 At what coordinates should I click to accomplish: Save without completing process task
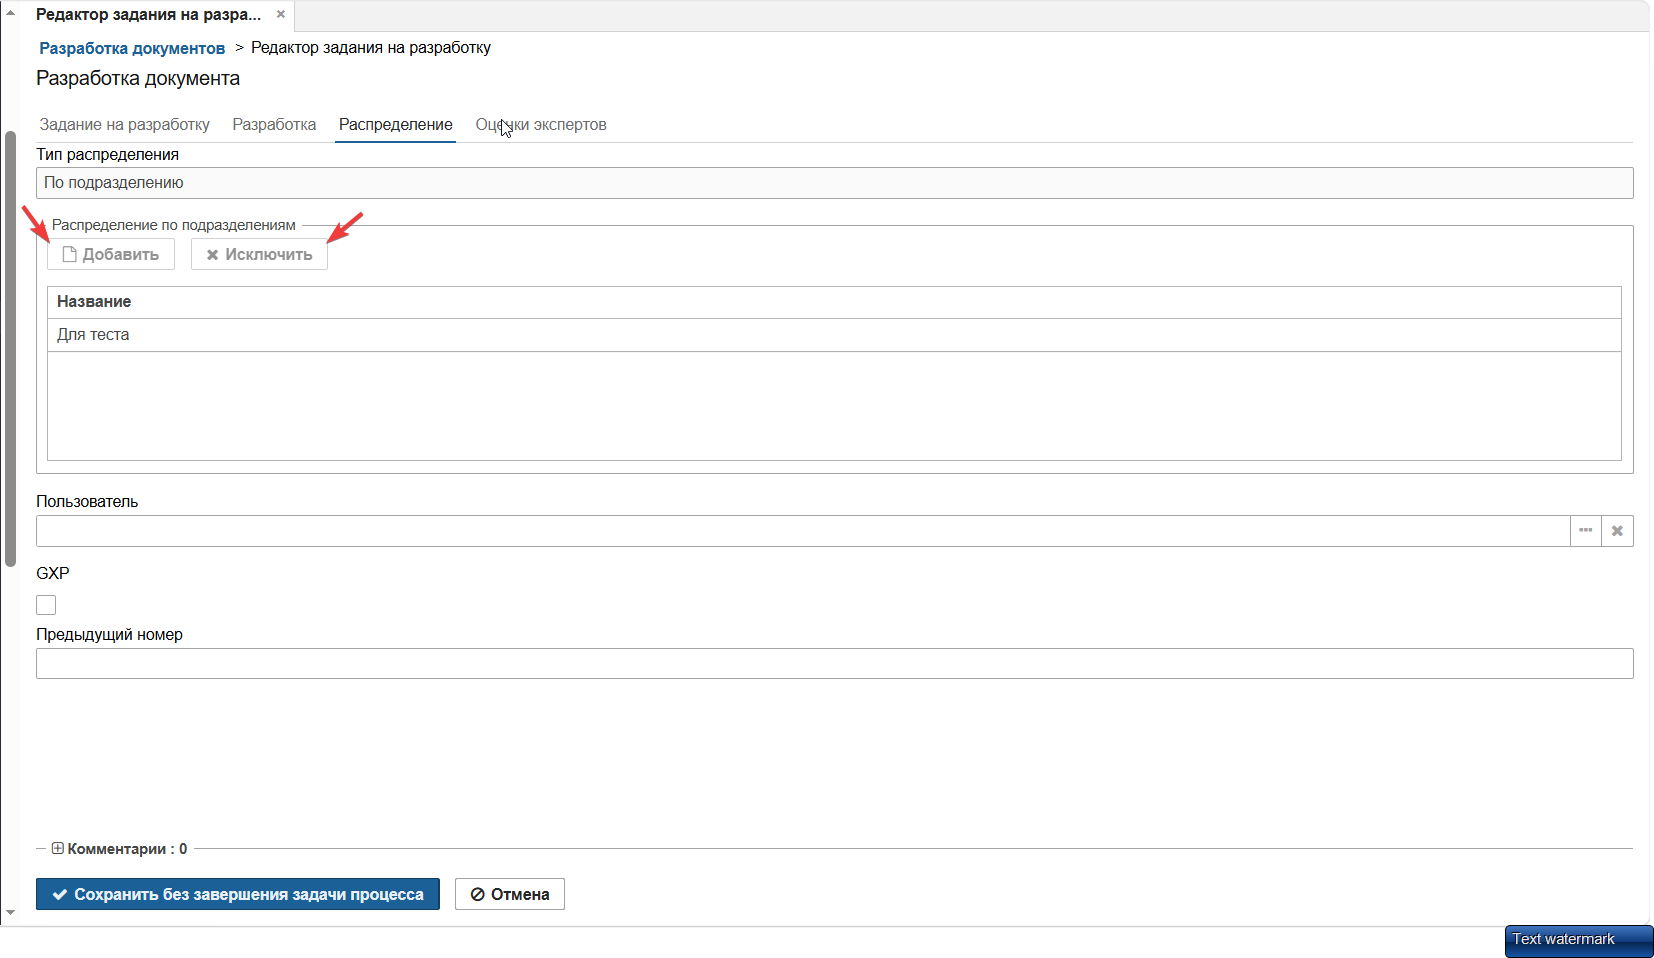click(x=238, y=894)
